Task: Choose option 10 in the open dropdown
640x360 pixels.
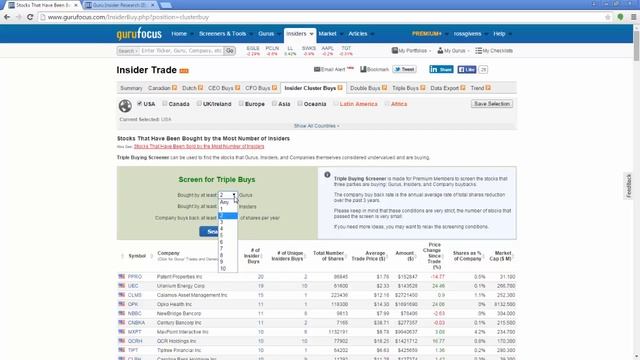Action: coord(228,269)
